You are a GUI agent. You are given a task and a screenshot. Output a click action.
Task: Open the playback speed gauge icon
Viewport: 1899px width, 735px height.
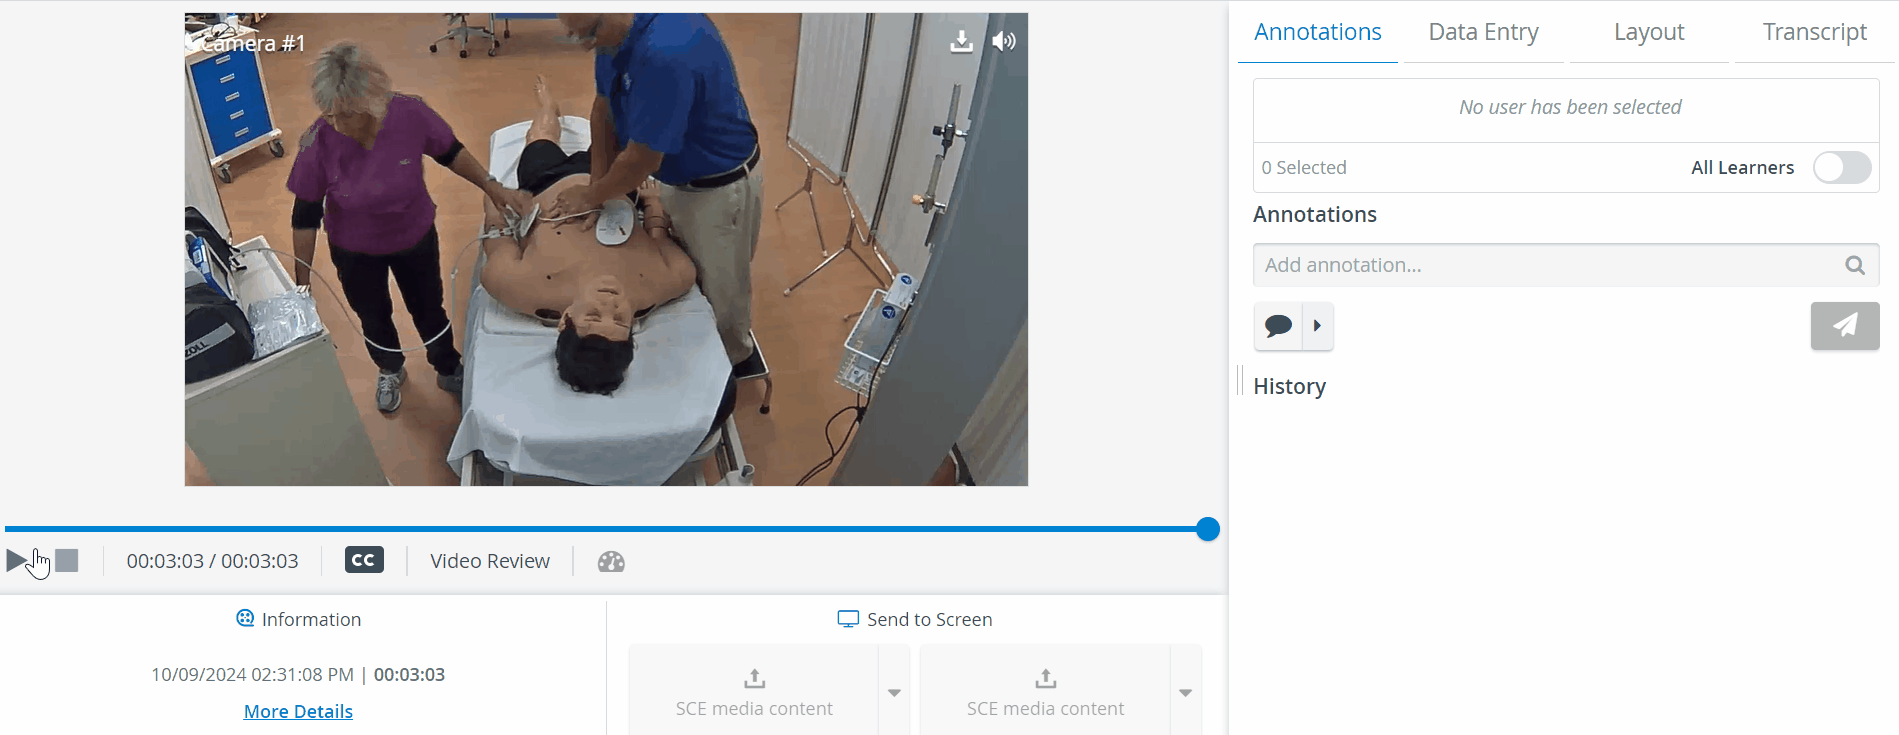611,562
